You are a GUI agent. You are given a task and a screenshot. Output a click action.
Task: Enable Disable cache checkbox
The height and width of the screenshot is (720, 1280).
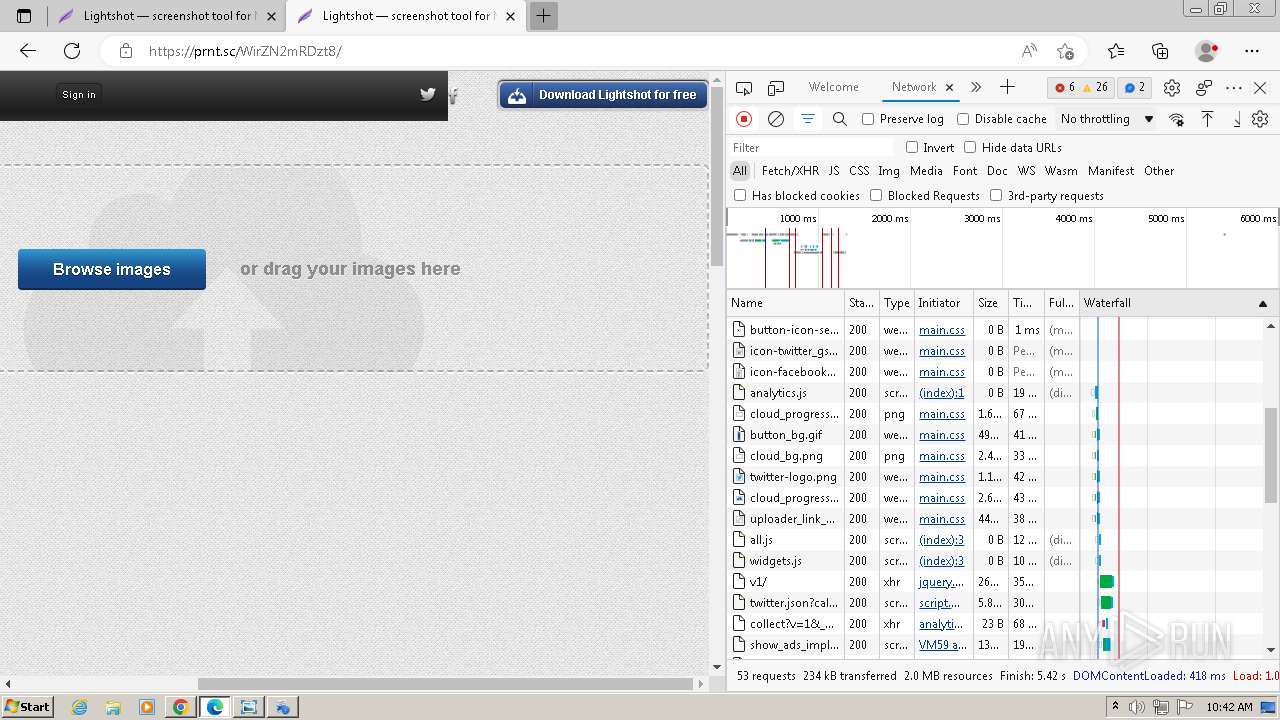(x=963, y=119)
